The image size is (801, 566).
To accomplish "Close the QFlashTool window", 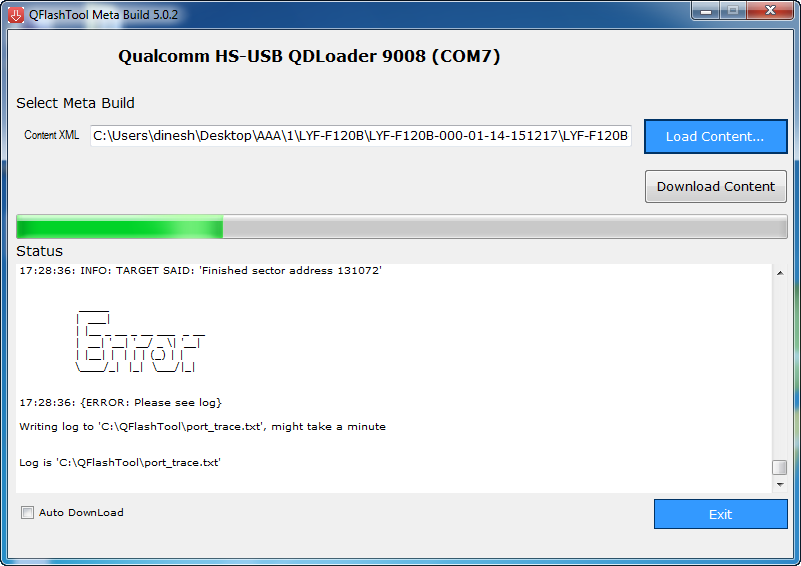I will [x=770, y=11].
